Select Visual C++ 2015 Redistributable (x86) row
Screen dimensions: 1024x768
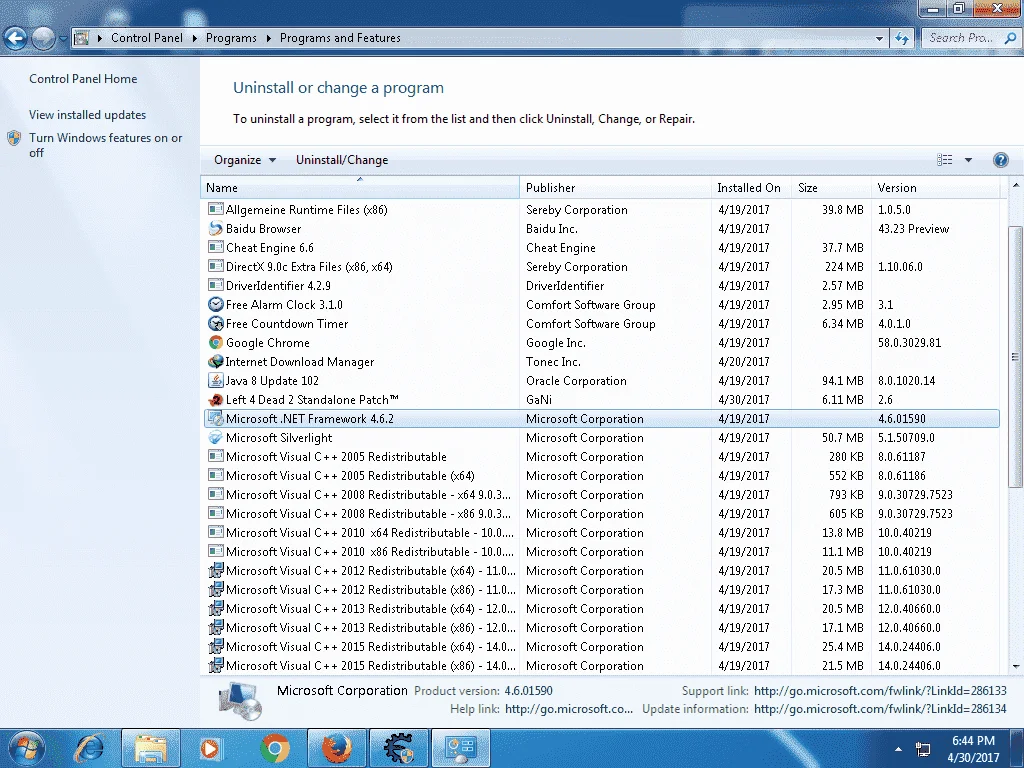(x=601, y=665)
